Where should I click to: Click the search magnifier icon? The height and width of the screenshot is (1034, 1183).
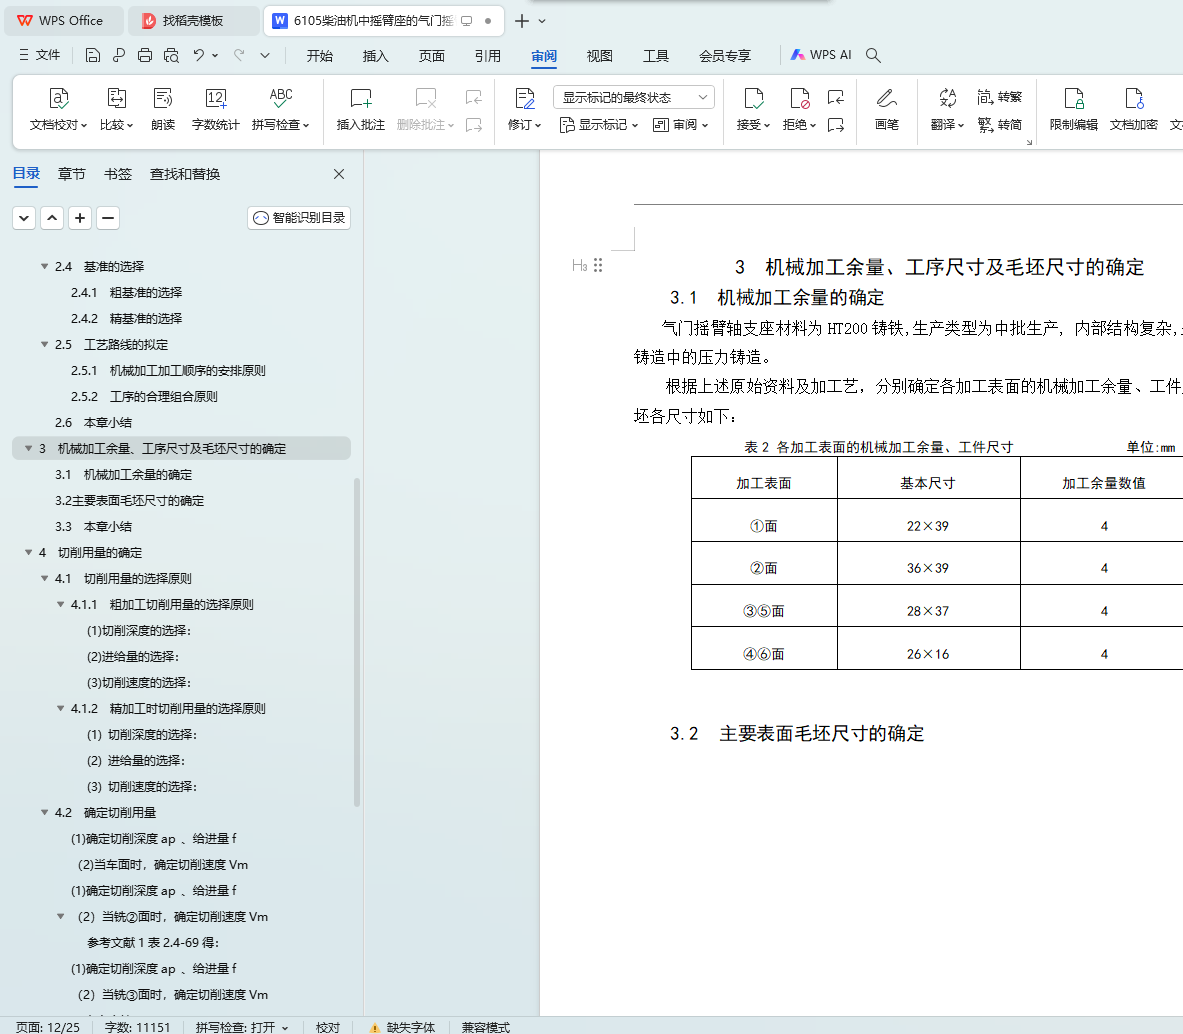873,55
